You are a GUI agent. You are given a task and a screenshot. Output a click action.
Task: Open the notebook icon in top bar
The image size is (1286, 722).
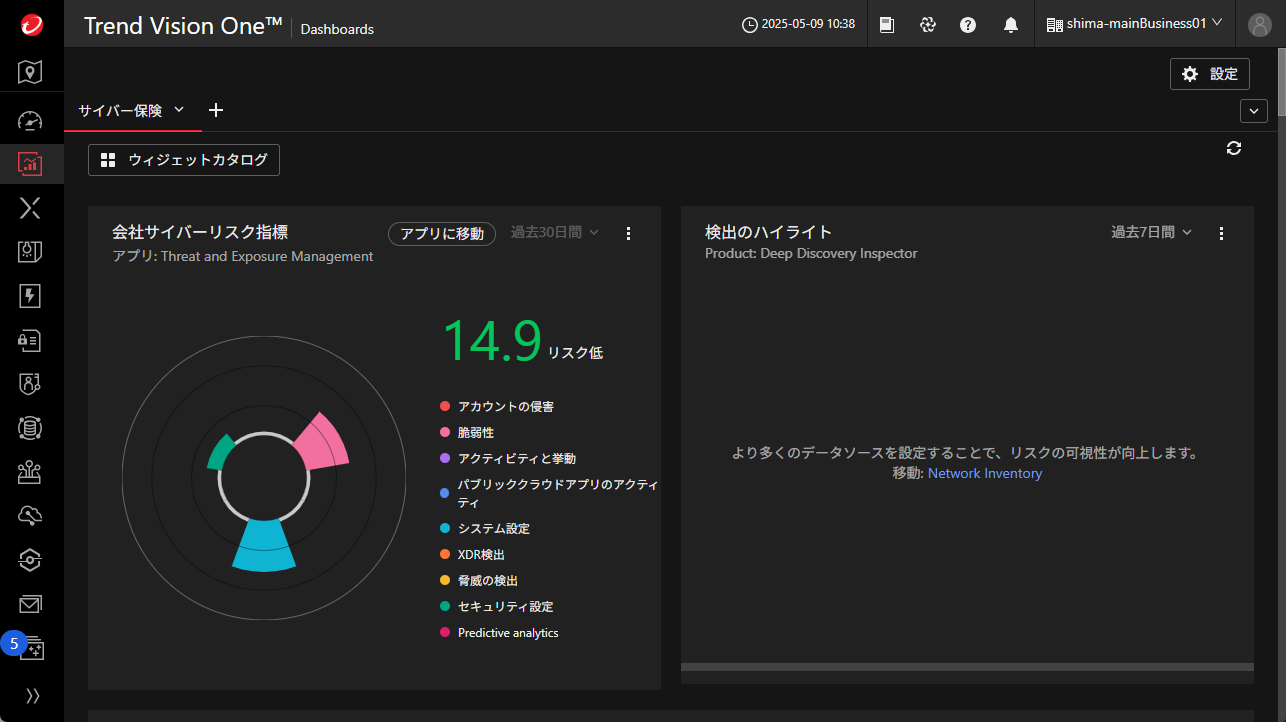click(x=887, y=24)
